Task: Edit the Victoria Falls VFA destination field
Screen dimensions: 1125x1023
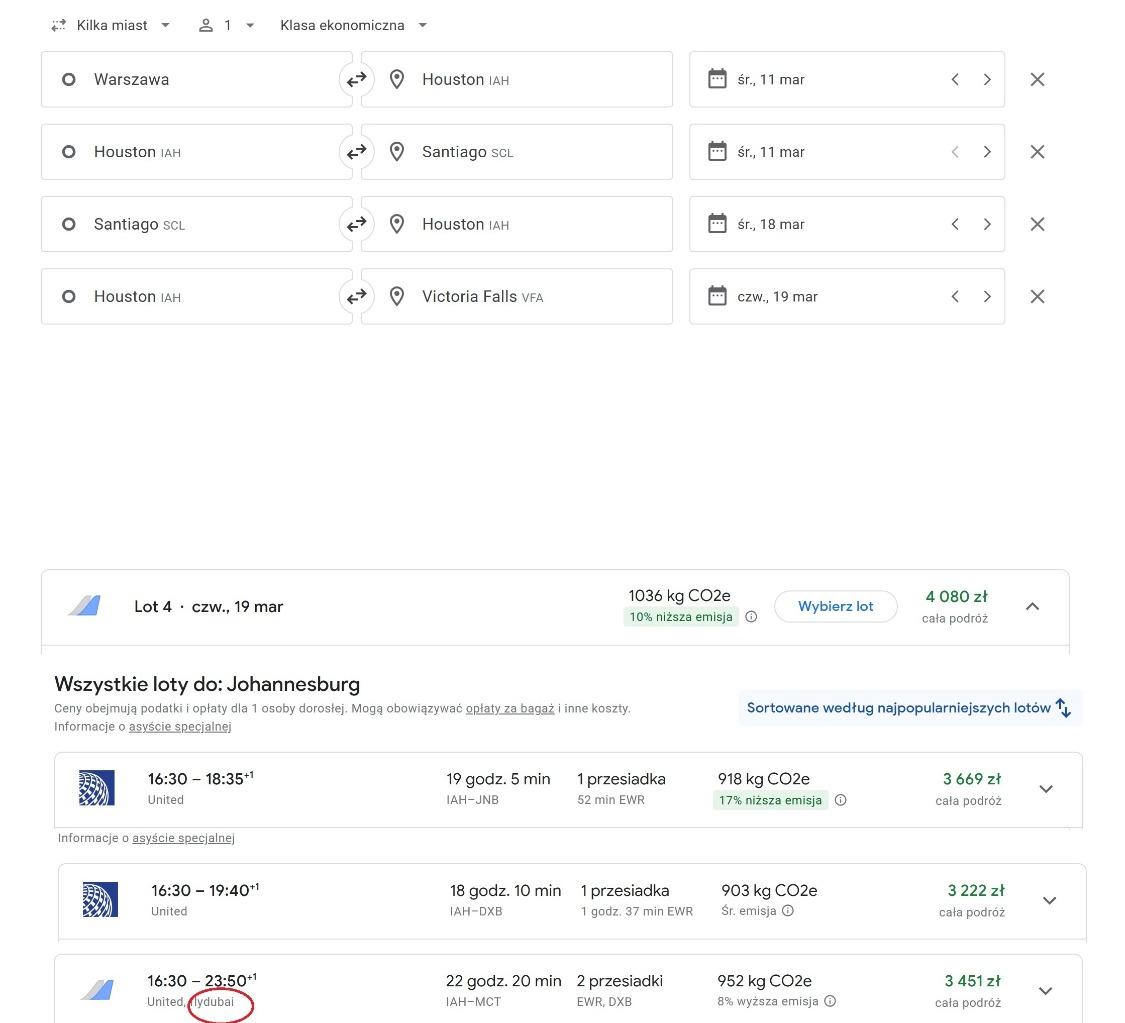Action: [x=517, y=296]
